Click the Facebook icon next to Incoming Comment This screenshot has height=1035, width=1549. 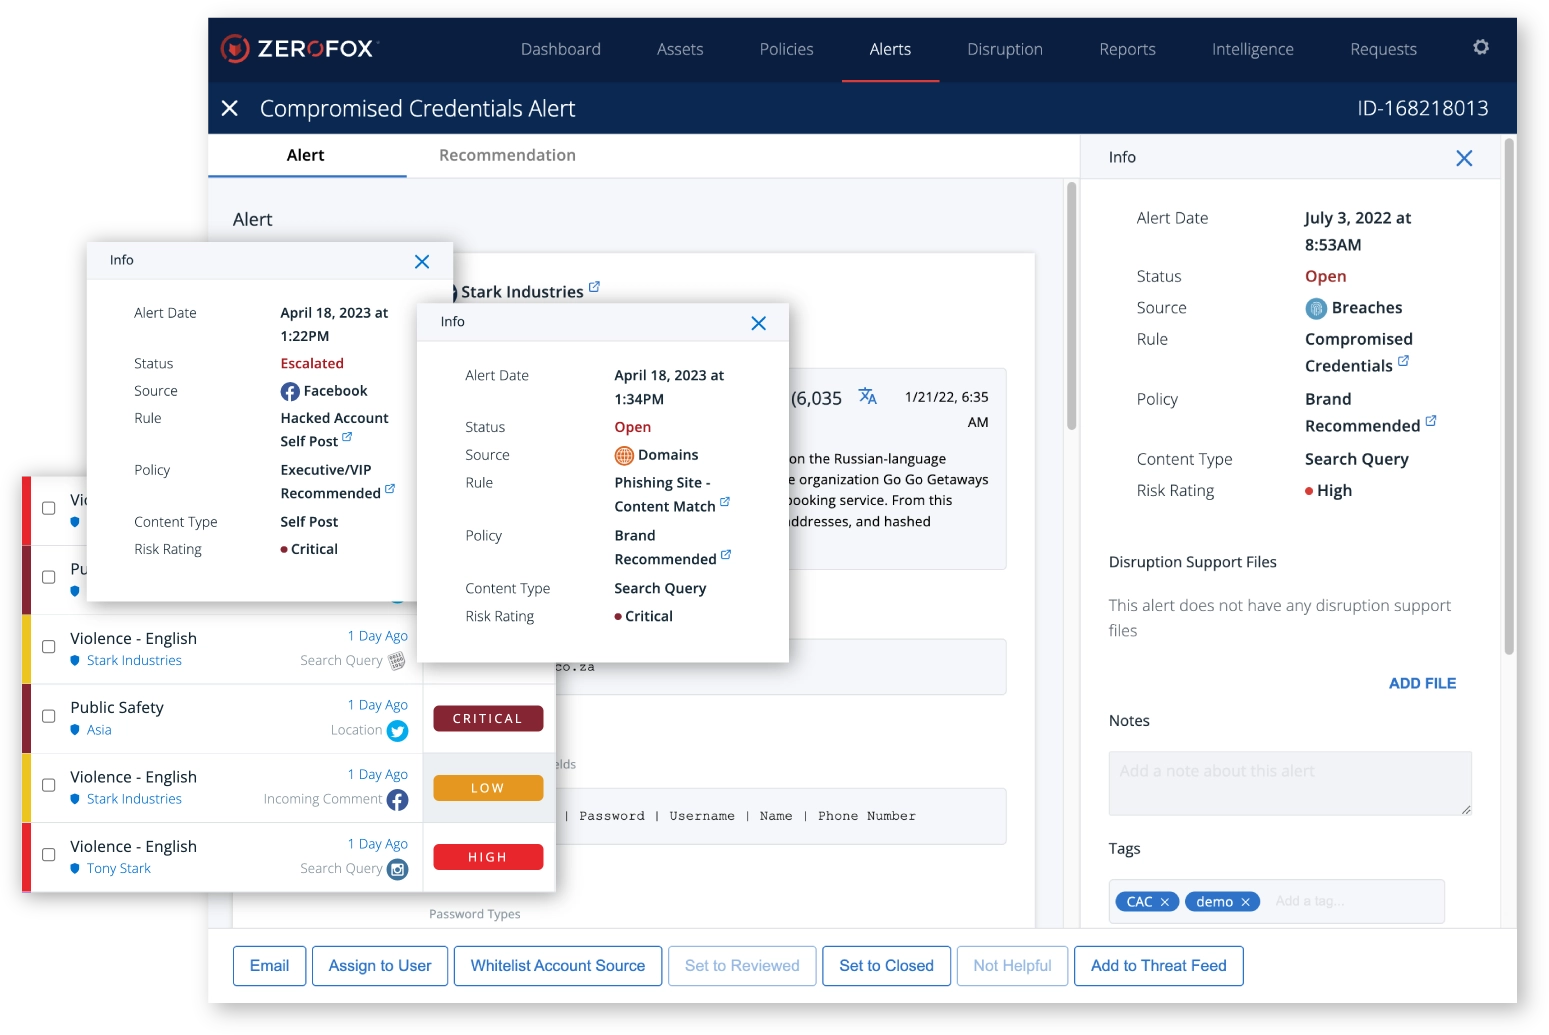point(397,800)
